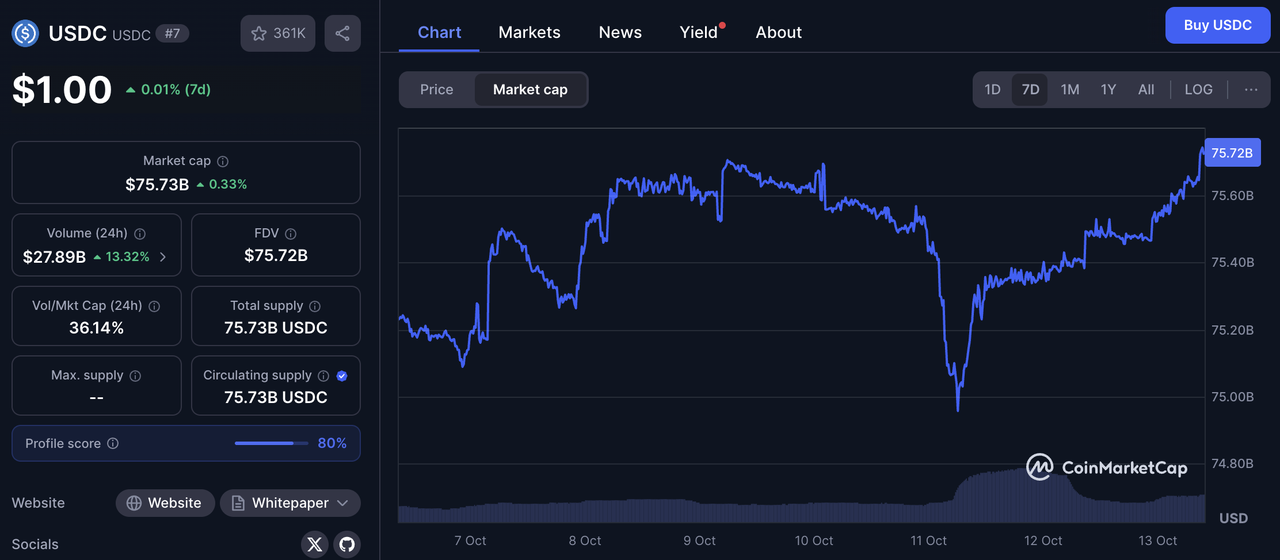1280x560 pixels.
Task: Click the share icon button
Action: coord(342,33)
